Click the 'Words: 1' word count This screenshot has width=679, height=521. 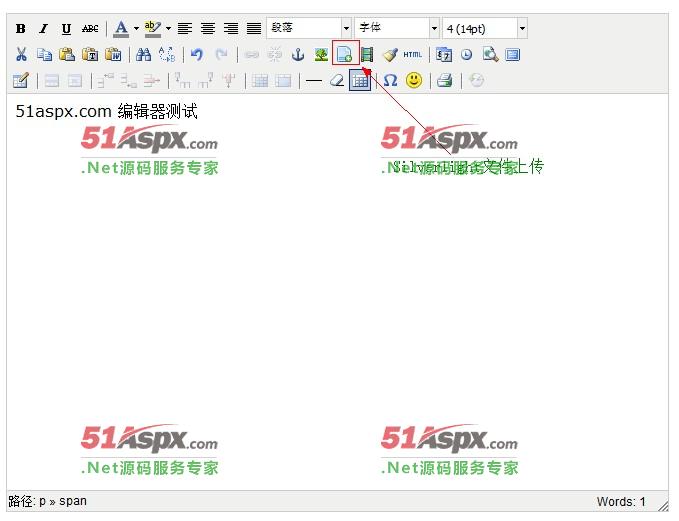click(621, 502)
